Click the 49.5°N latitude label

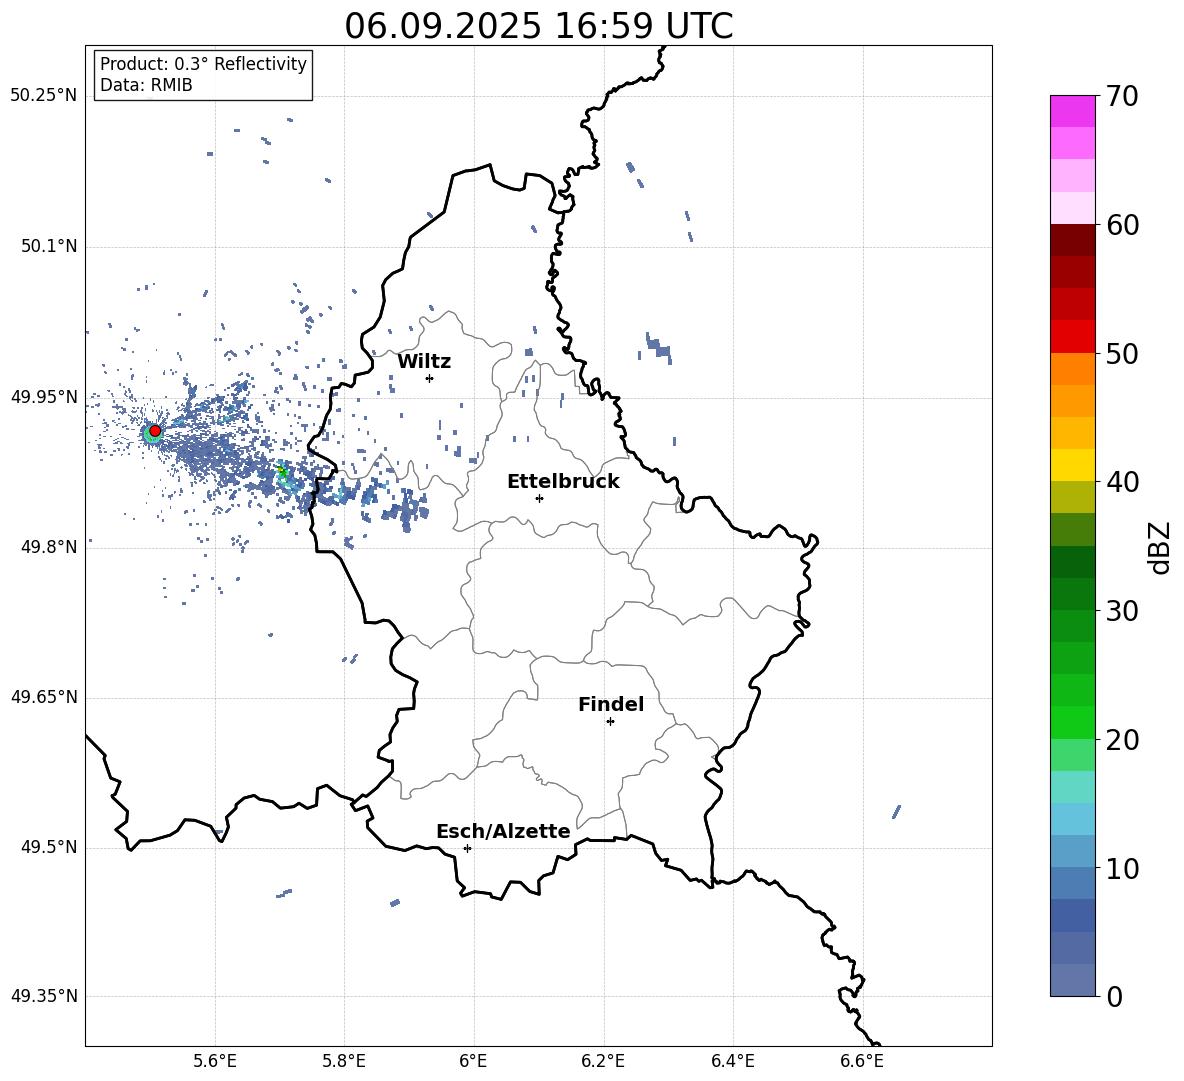[49, 847]
